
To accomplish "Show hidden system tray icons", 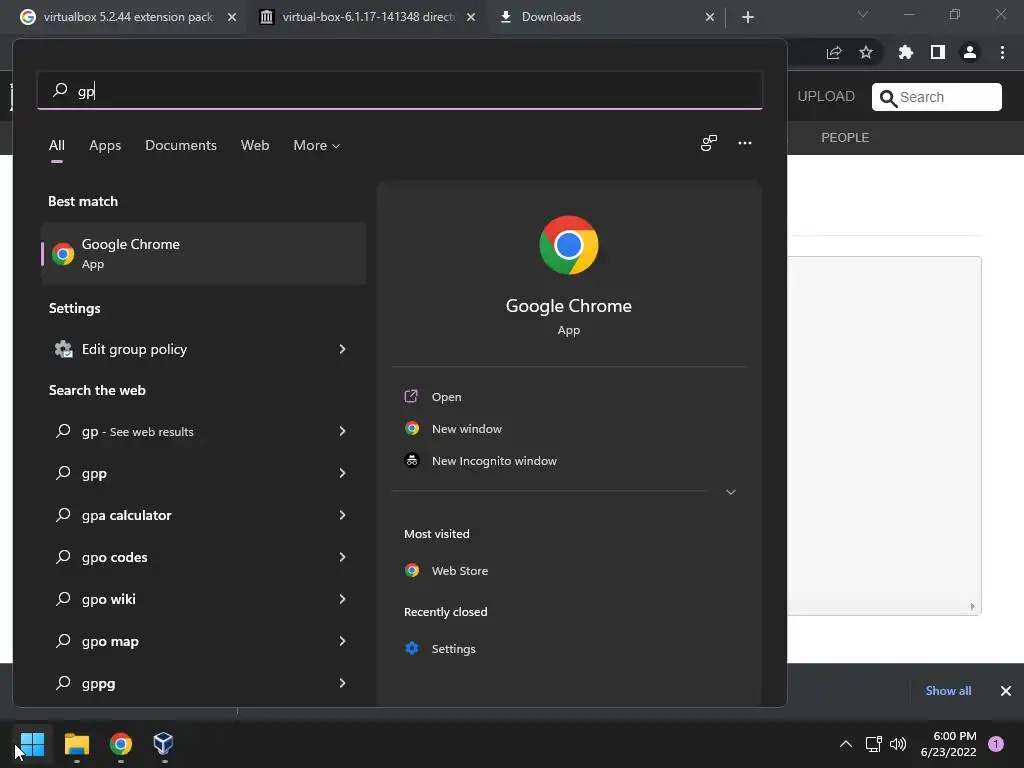I will [846, 744].
